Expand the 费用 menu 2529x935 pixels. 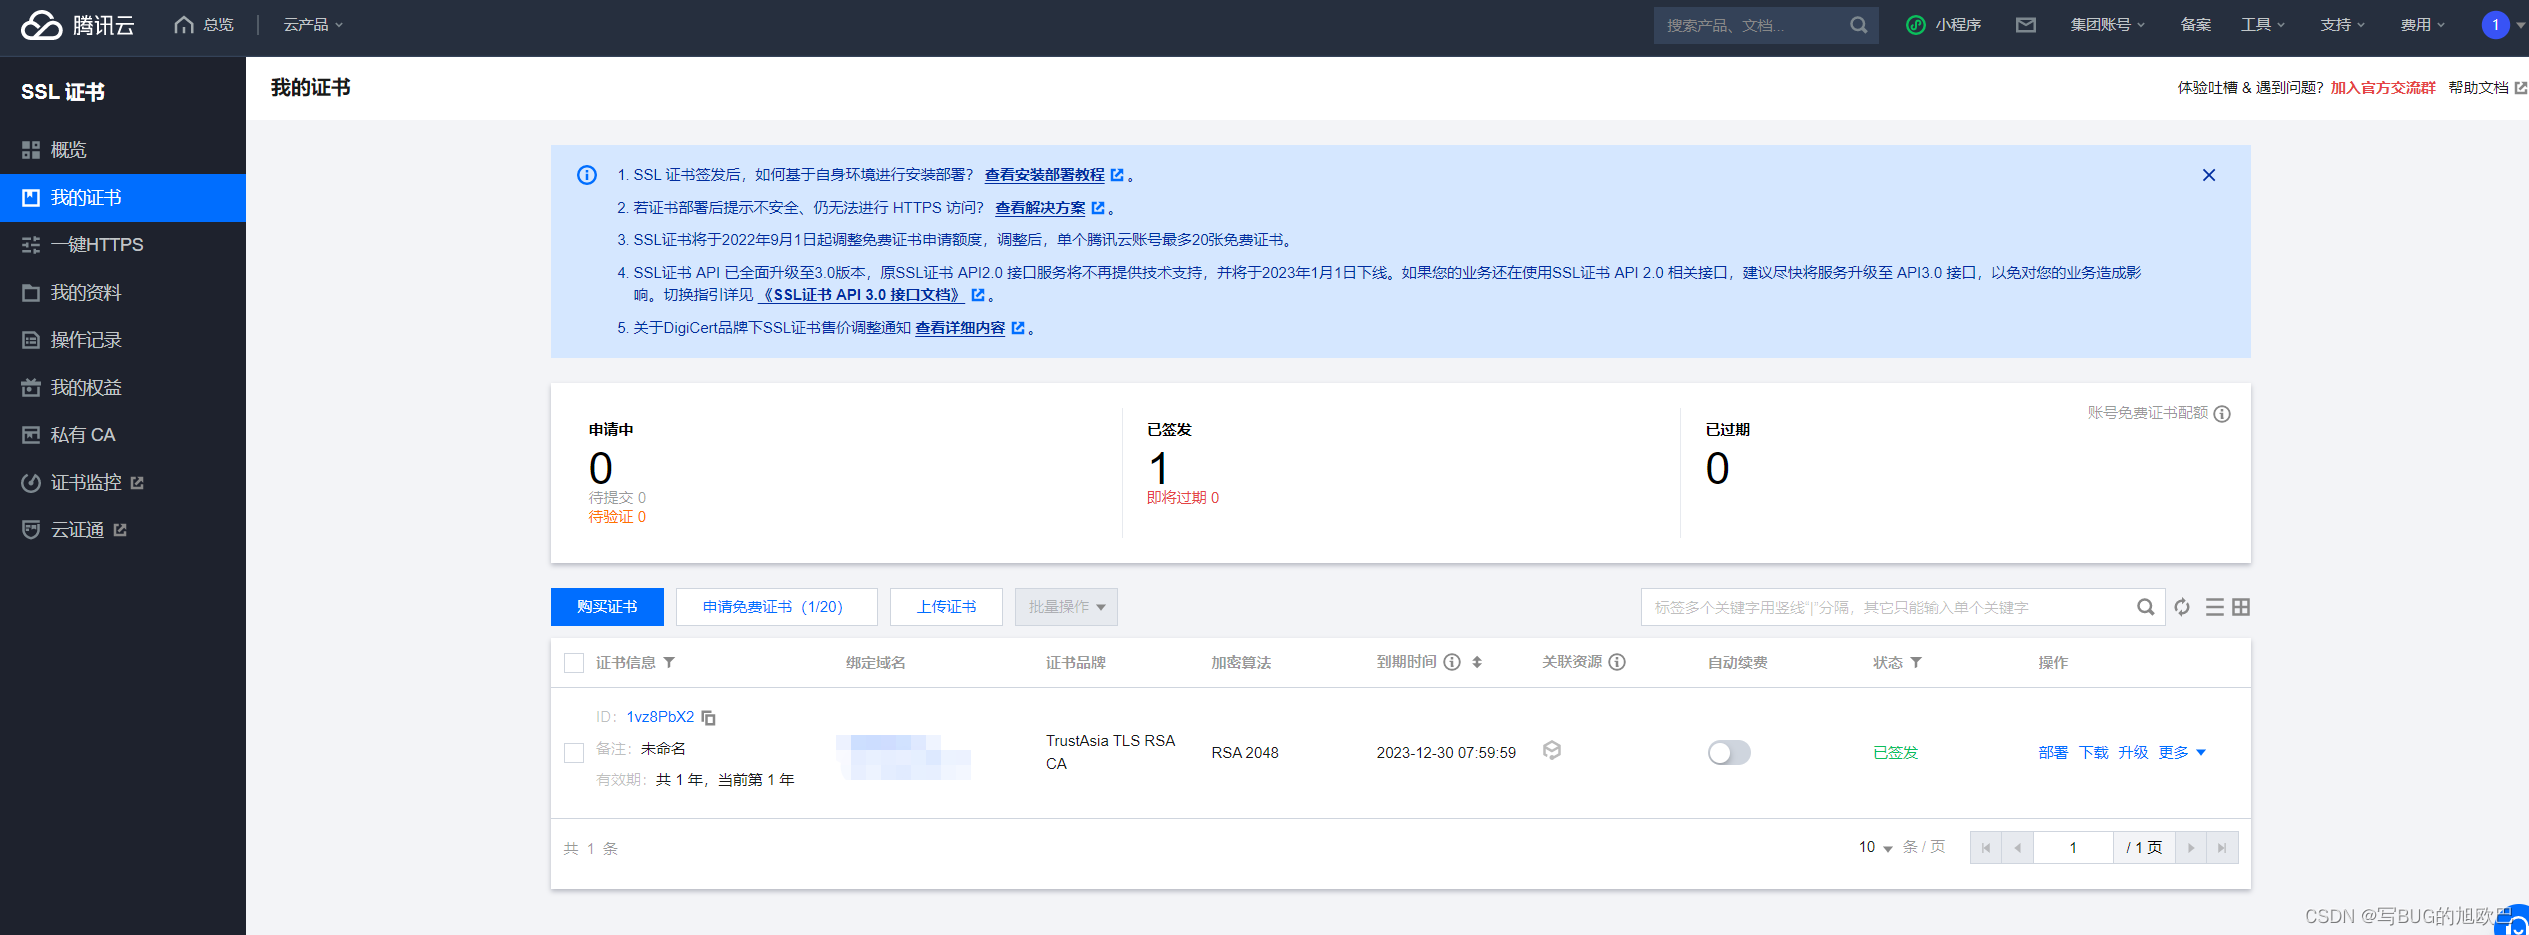tap(2423, 25)
